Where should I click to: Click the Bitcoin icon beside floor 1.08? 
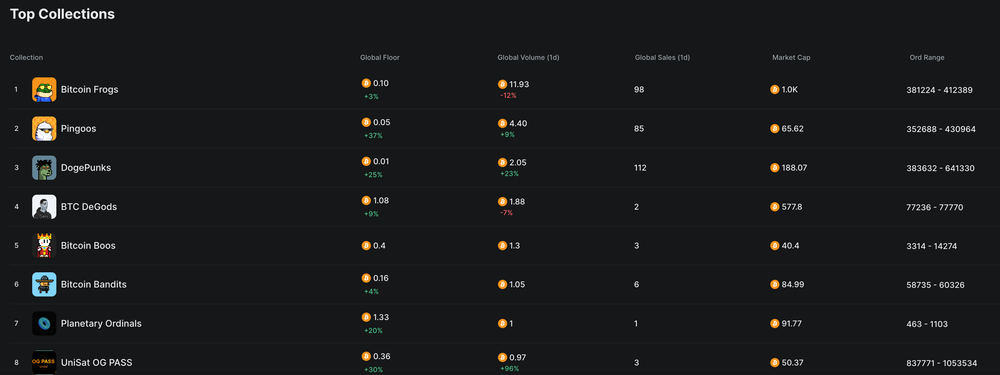(x=366, y=200)
